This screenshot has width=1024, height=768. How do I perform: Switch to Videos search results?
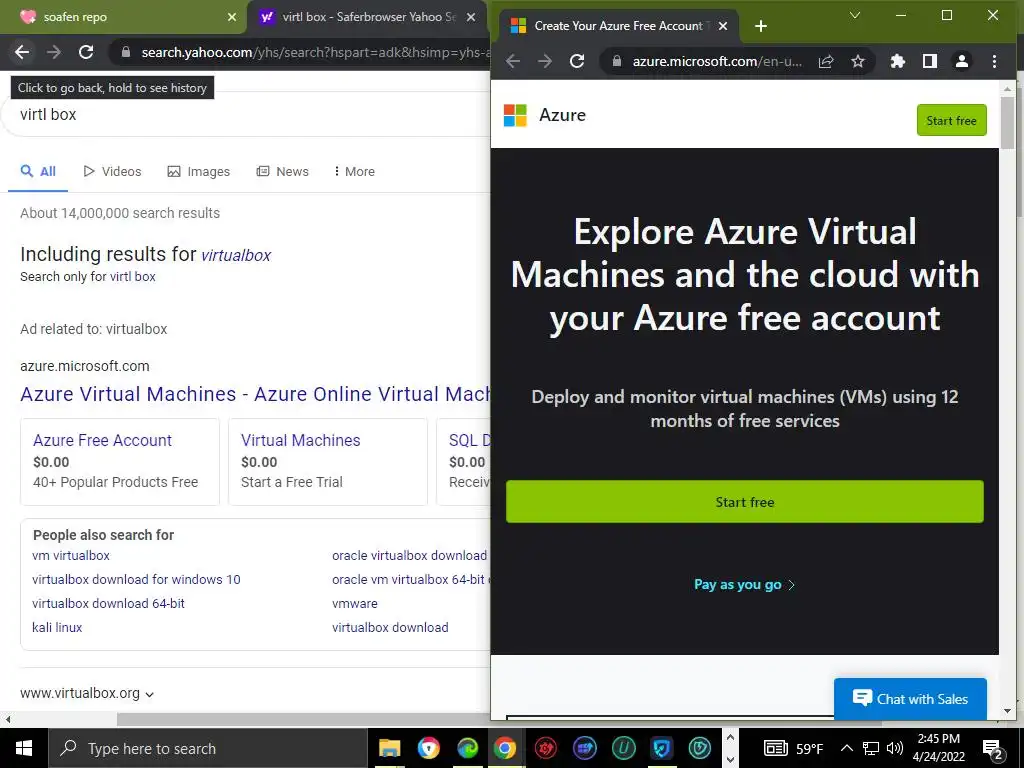(112, 171)
